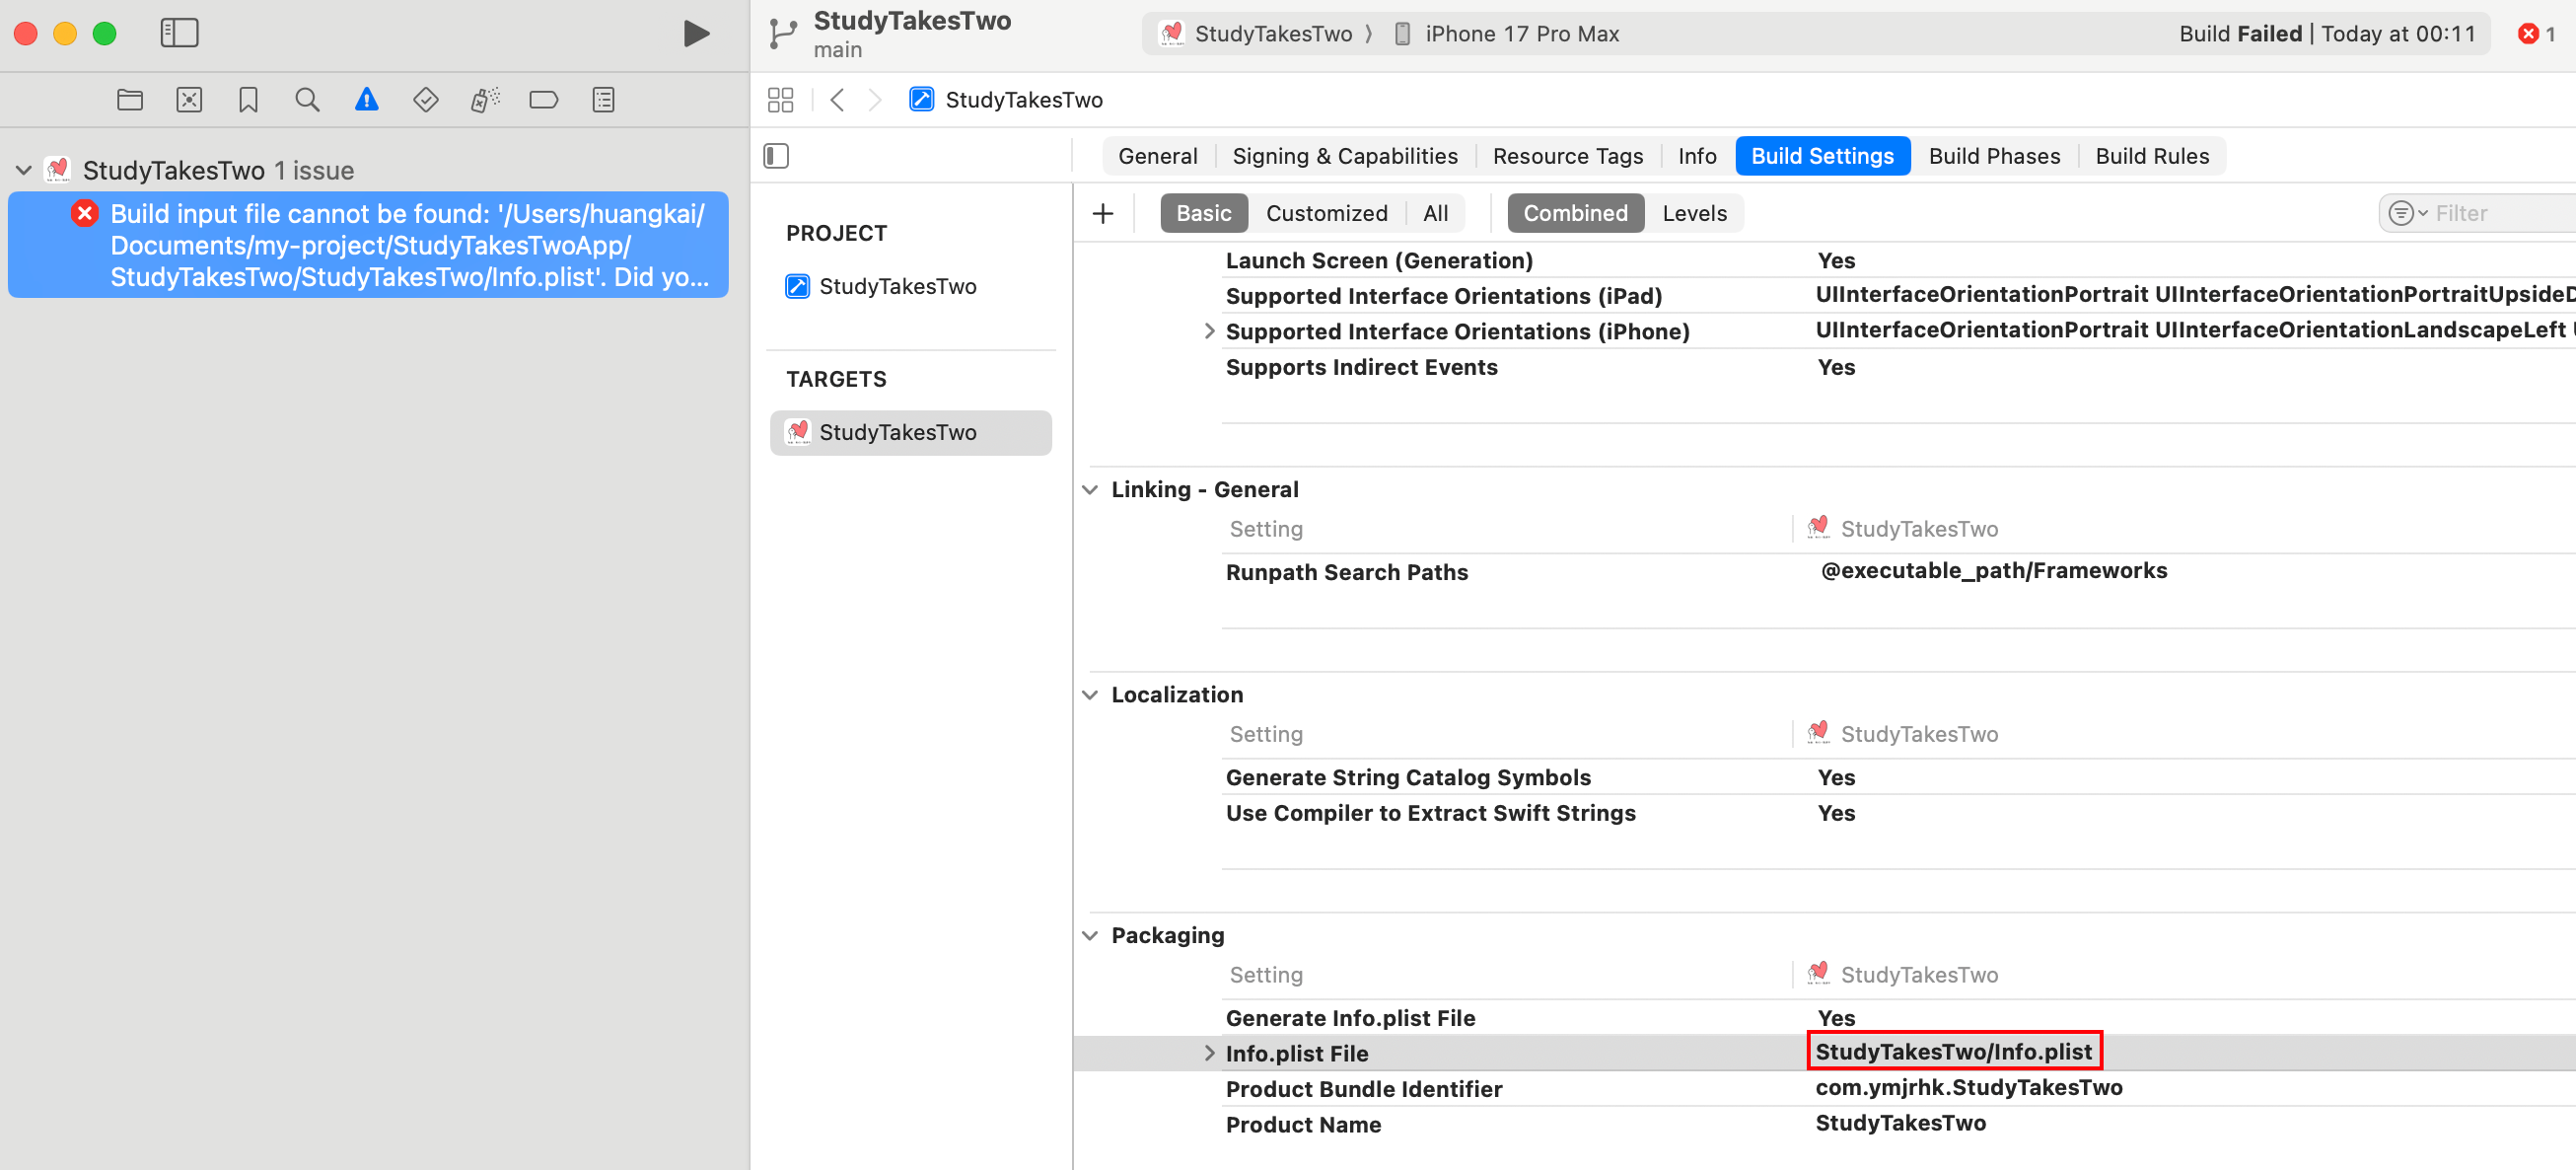Toggle the navigator sidebar visibility
This screenshot has height=1170, width=2576.
(x=180, y=33)
